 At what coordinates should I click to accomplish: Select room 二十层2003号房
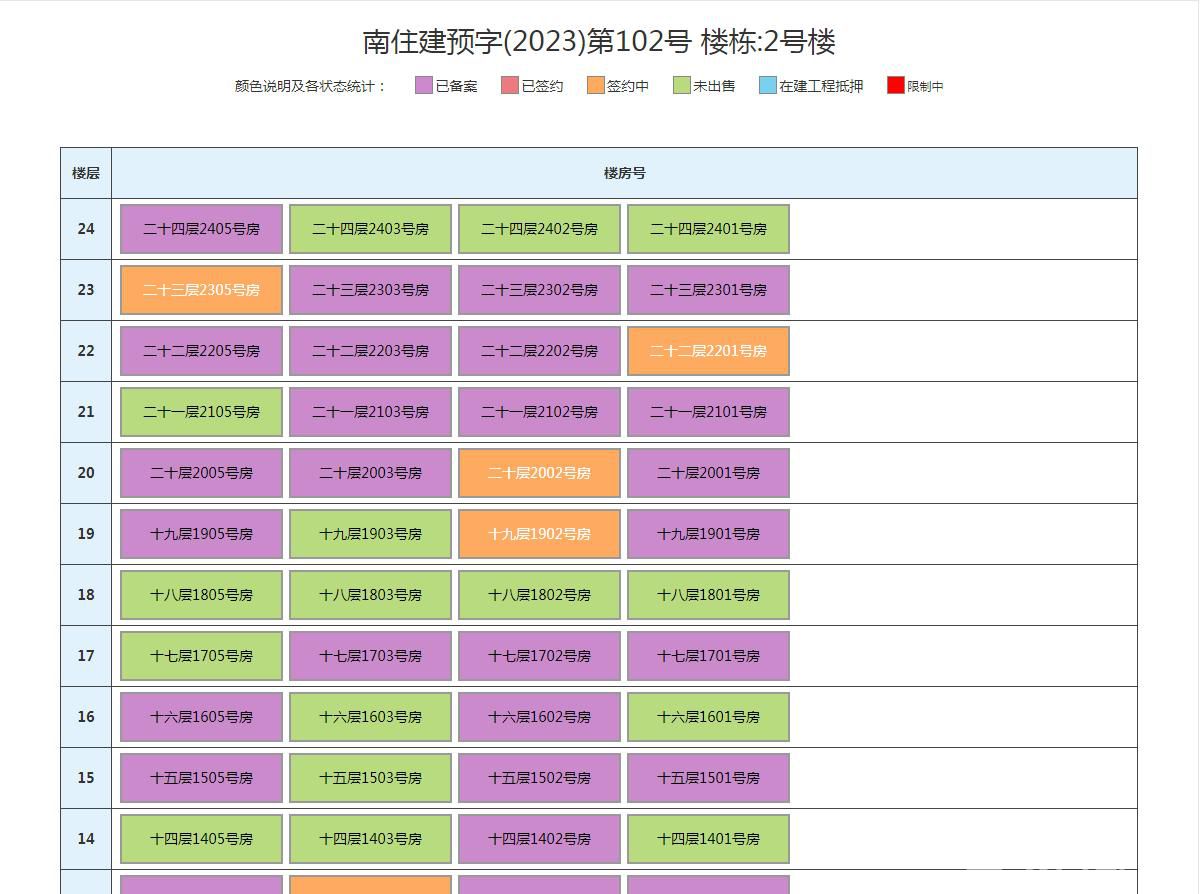pyautogui.click(x=370, y=473)
